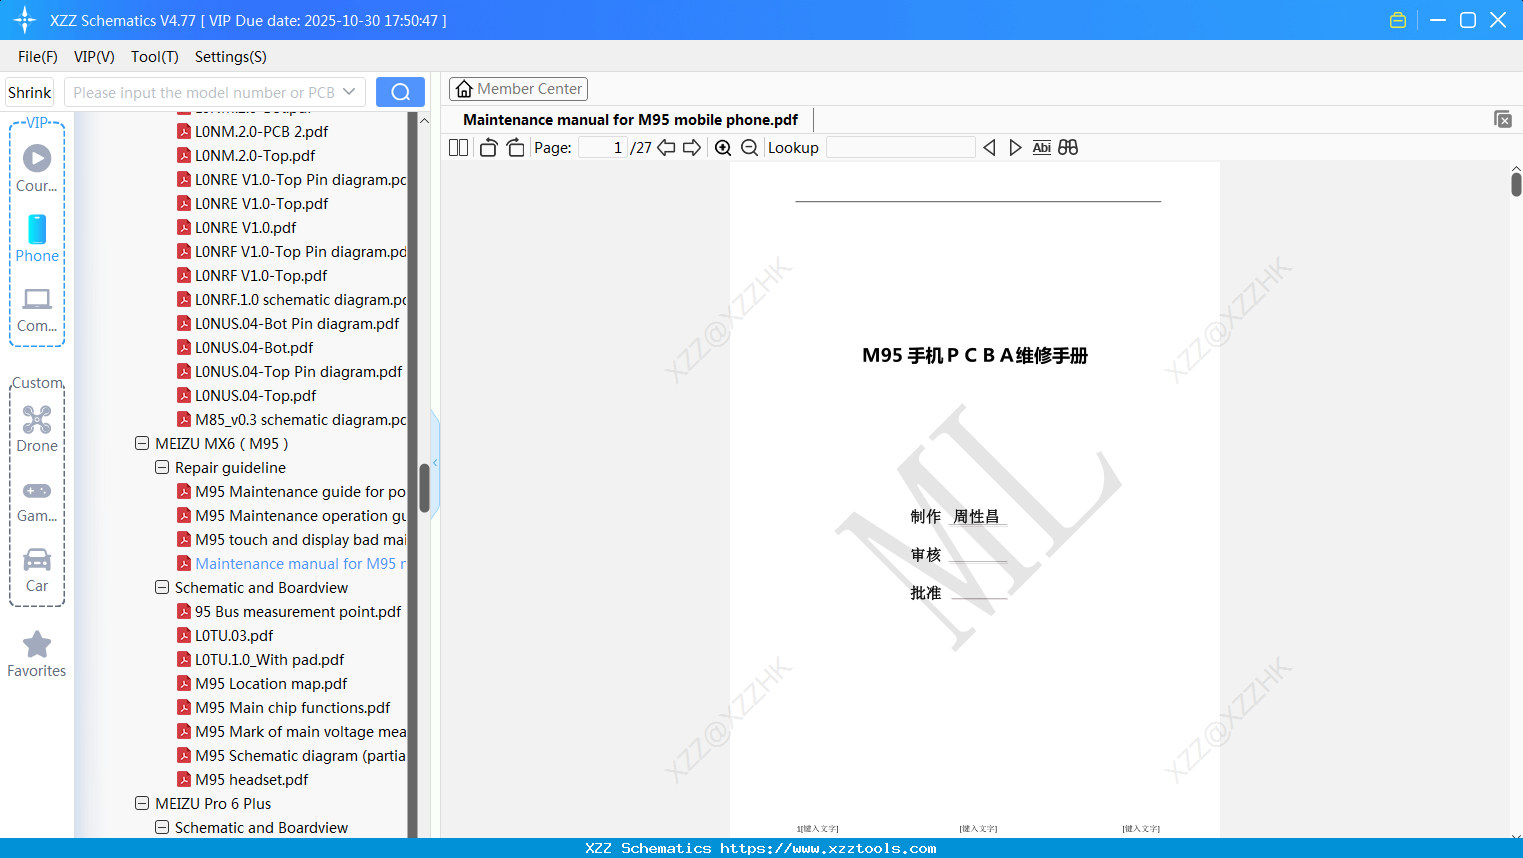
Task: Zoom out of the PDF page
Action: [x=749, y=147]
